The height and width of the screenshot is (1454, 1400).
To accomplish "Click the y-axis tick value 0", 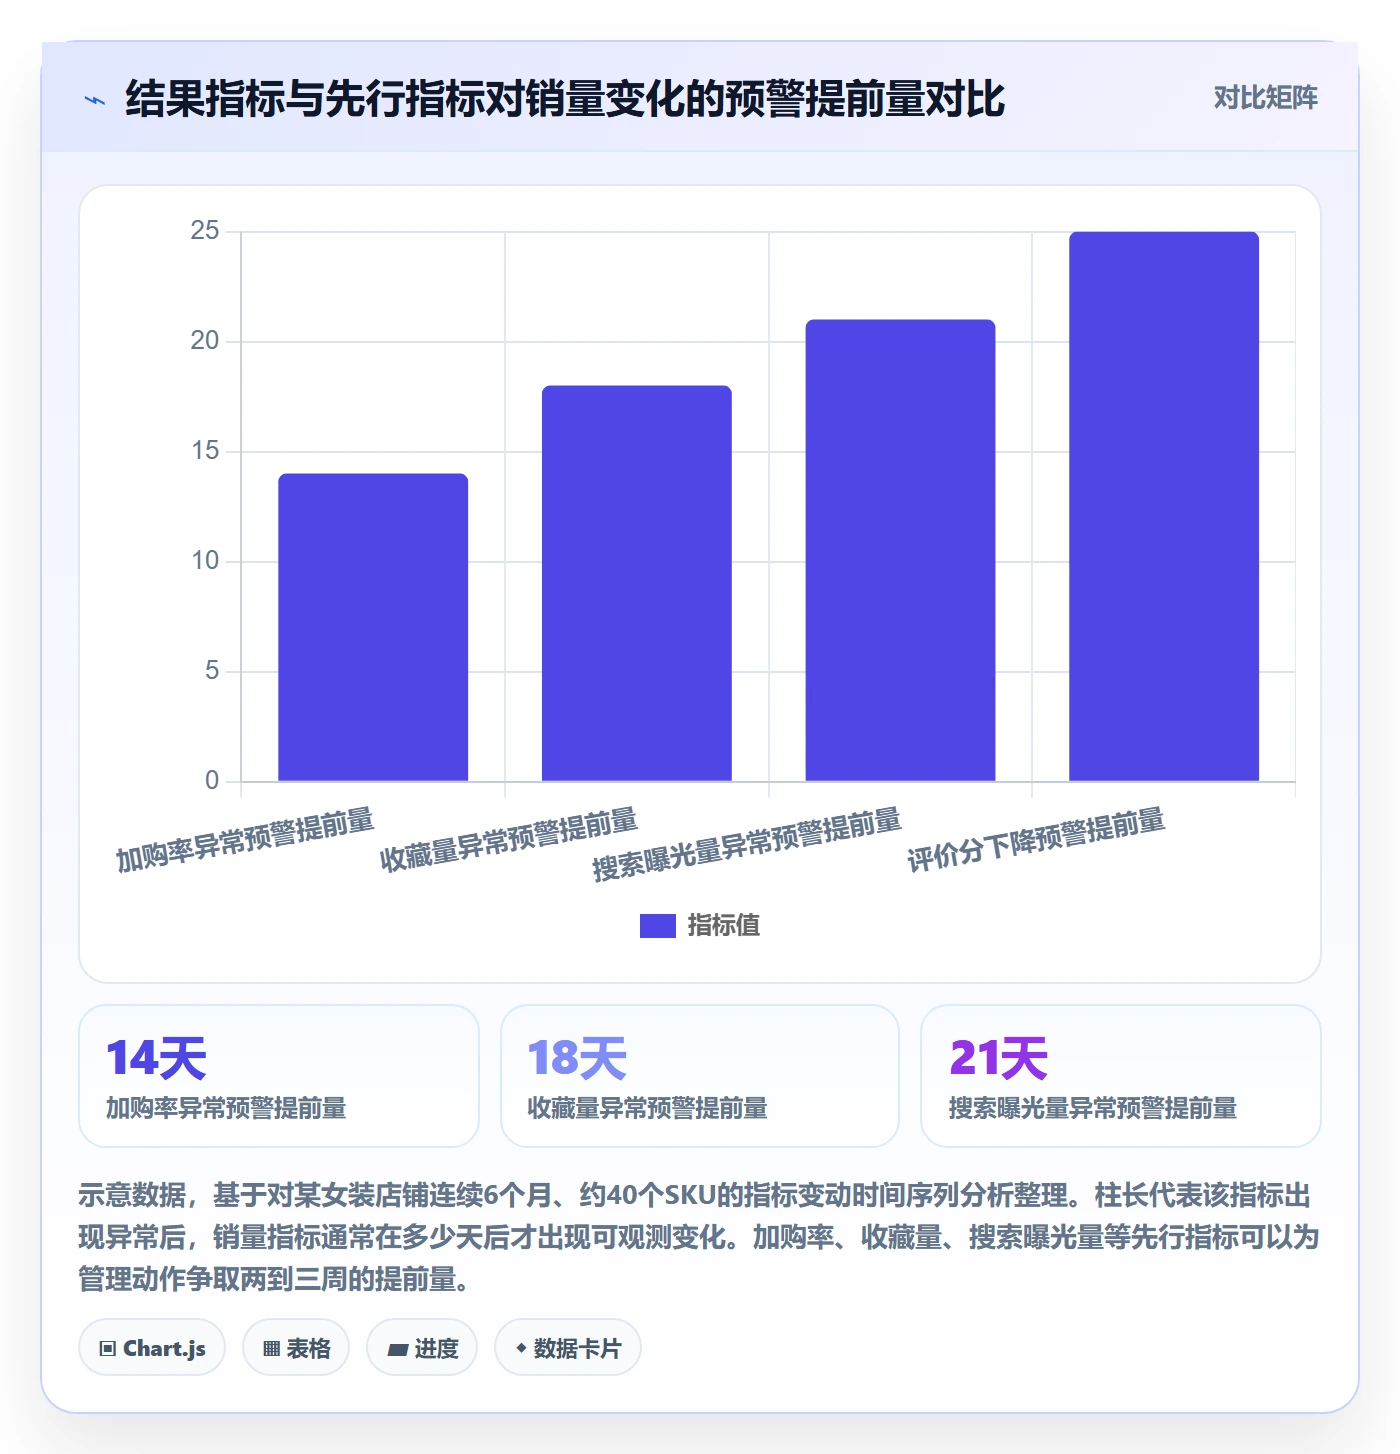I will click(x=212, y=781).
